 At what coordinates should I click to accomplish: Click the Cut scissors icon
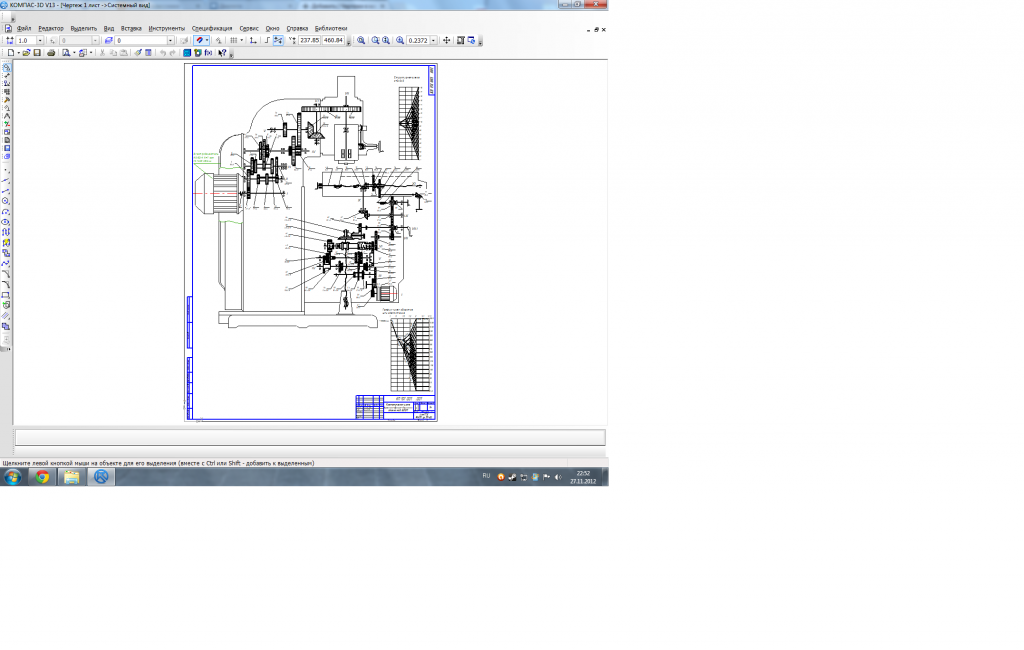[x=103, y=53]
